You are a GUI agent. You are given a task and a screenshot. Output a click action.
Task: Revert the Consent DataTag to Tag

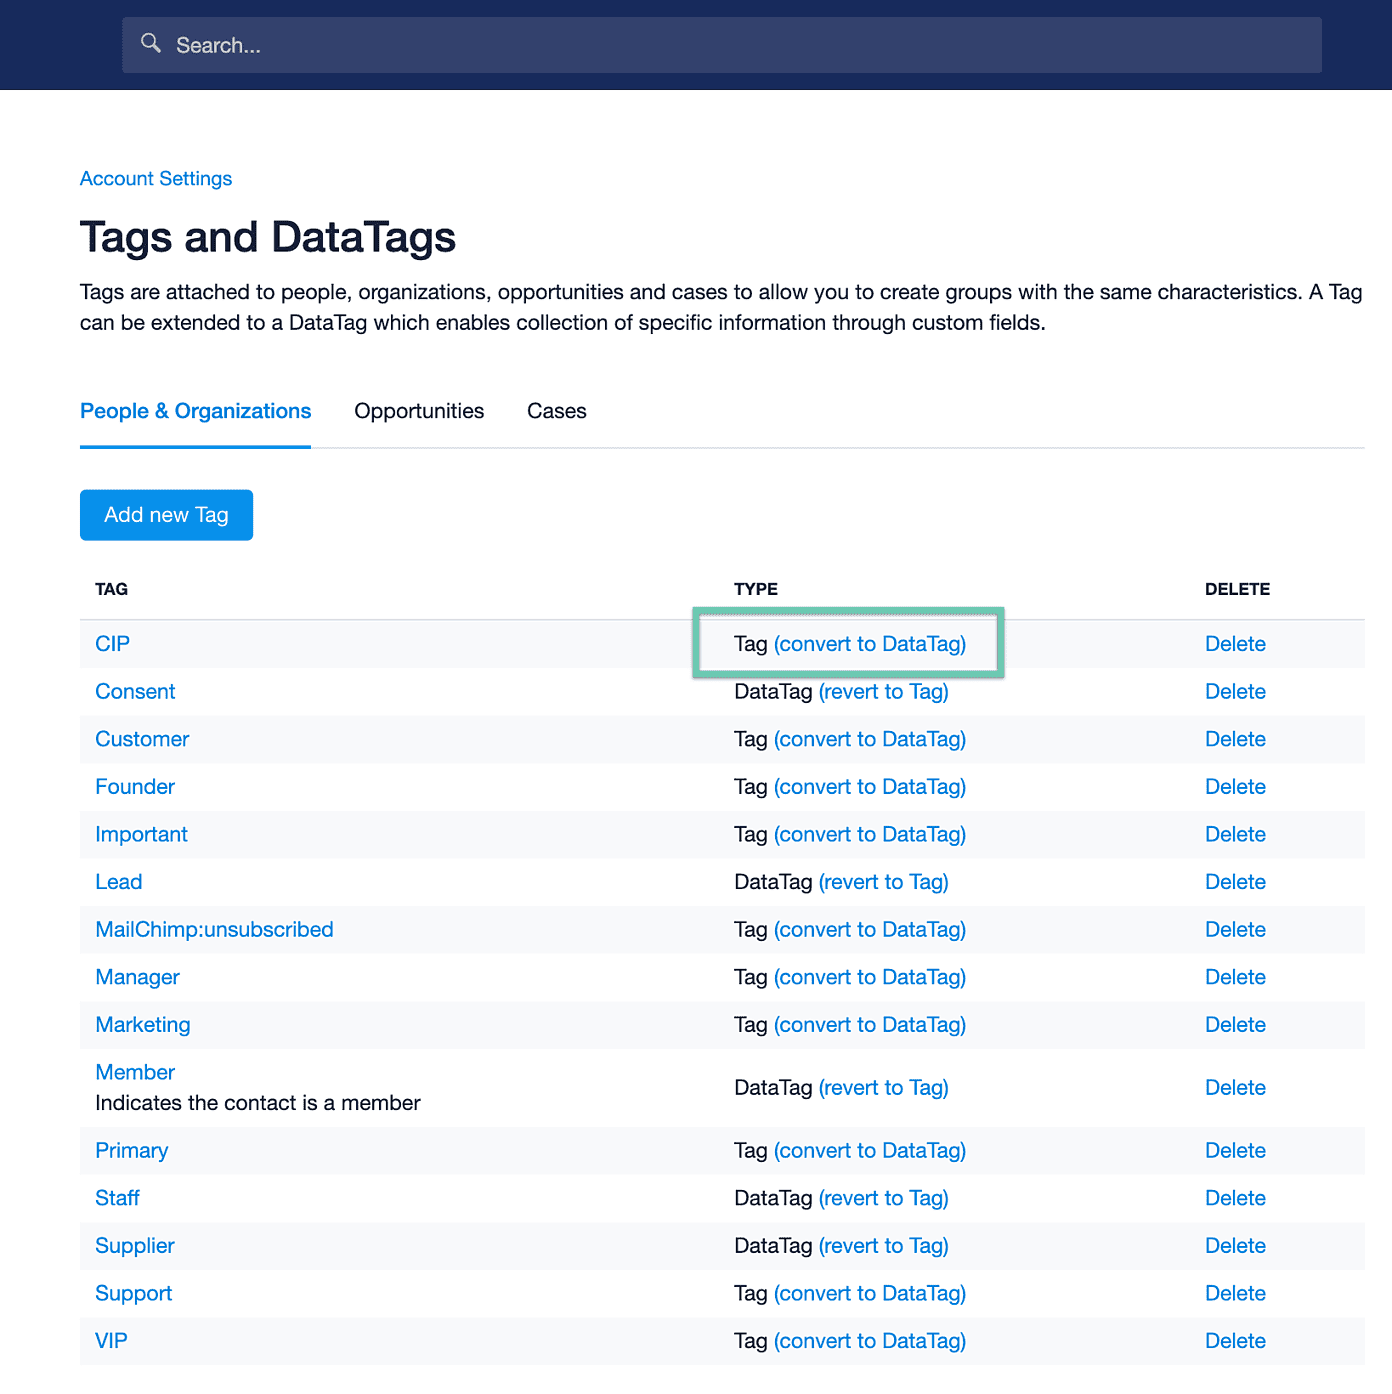click(x=883, y=692)
